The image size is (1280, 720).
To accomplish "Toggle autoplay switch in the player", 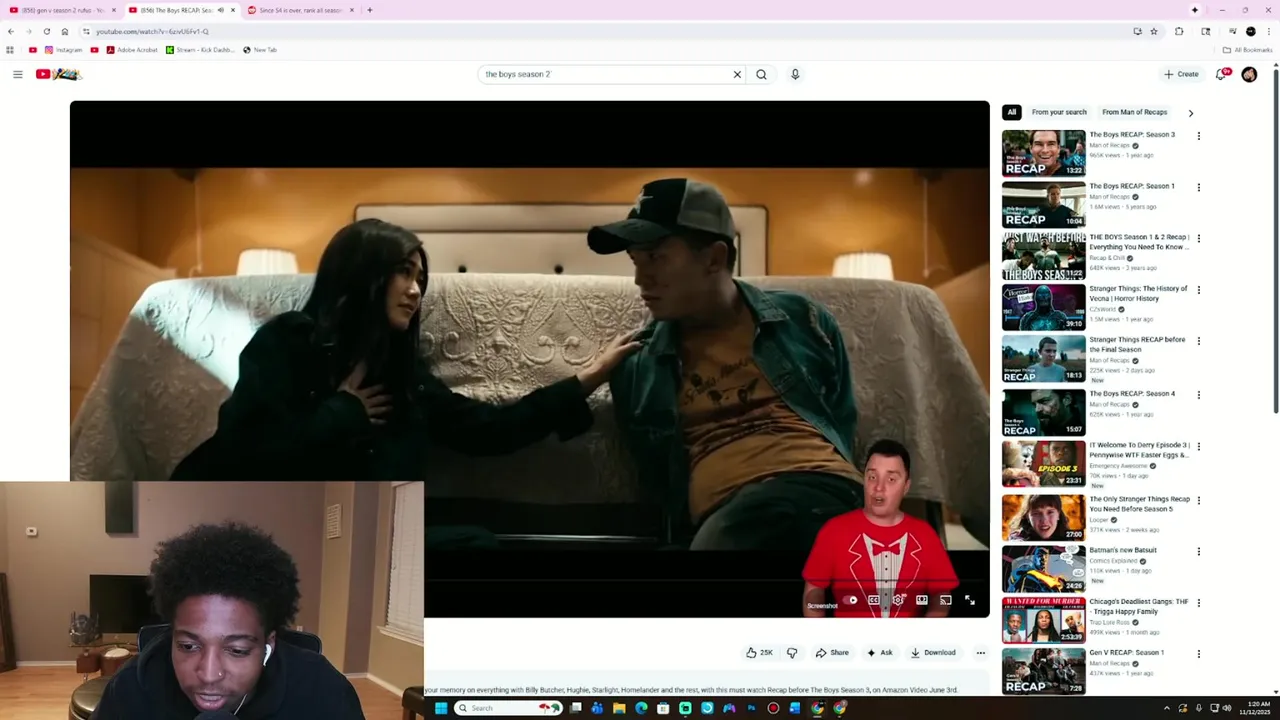I will [x=850, y=600].
